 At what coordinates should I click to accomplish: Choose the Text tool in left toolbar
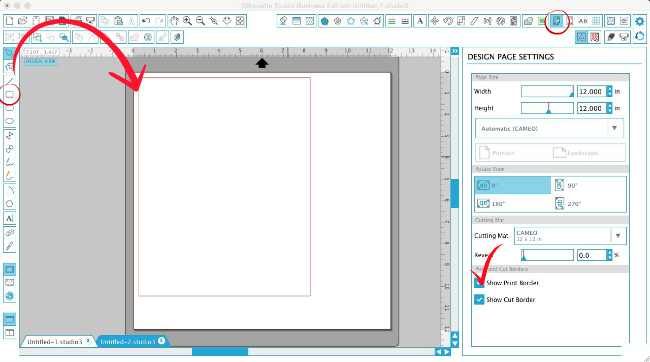point(10,218)
